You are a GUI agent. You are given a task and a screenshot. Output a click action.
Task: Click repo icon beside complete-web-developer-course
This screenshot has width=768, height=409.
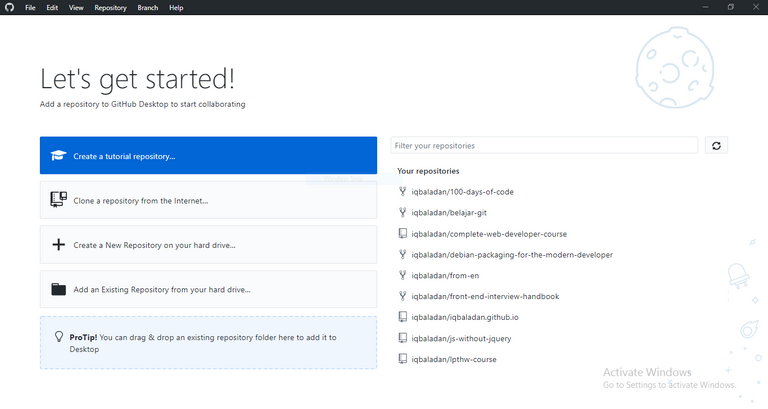(x=403, y=233)
